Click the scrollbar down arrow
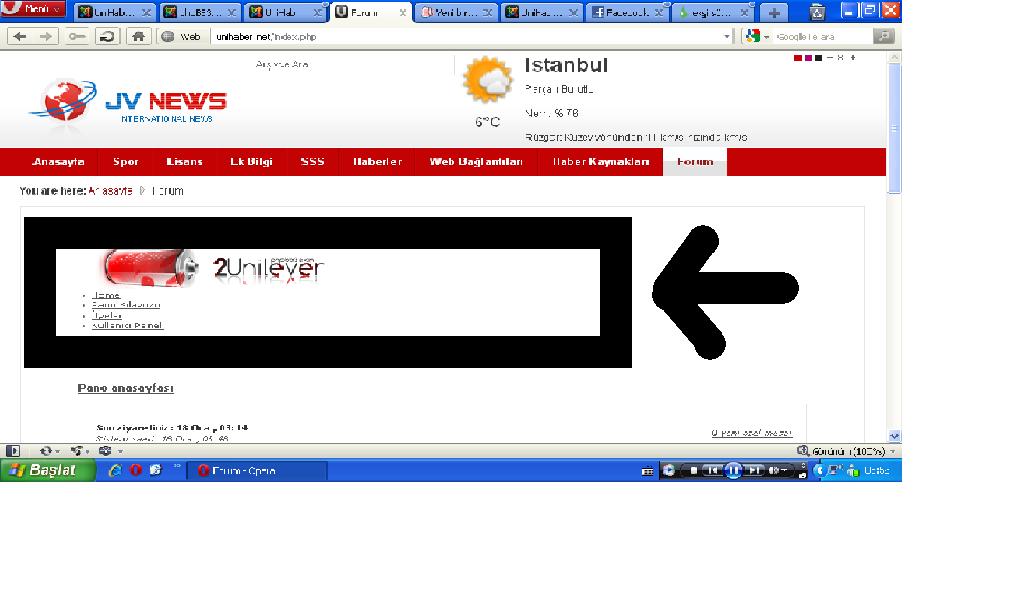Viewport: 1024px width, 600px height. pos(894,435)
